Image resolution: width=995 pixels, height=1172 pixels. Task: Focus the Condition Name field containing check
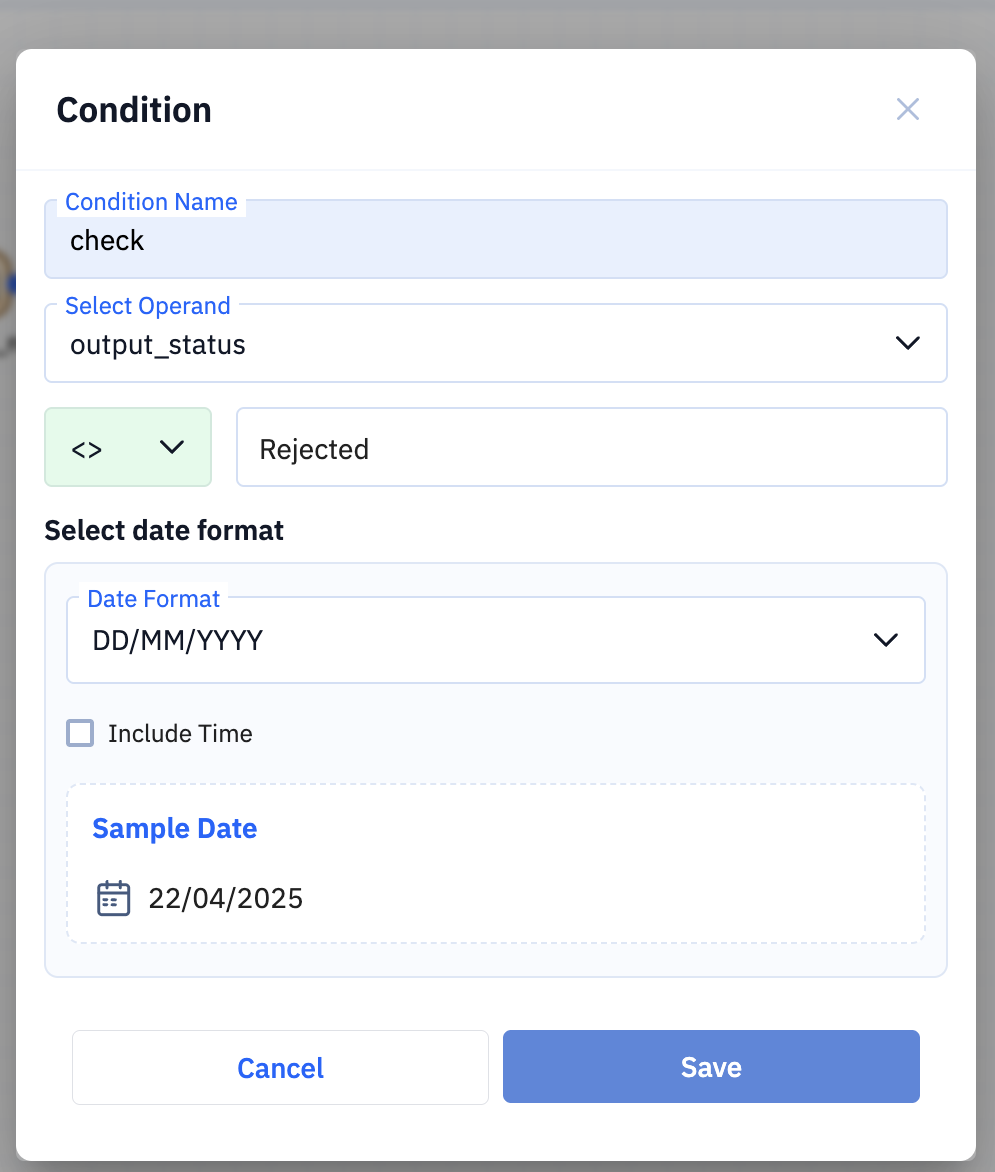[x=496, y=239]
